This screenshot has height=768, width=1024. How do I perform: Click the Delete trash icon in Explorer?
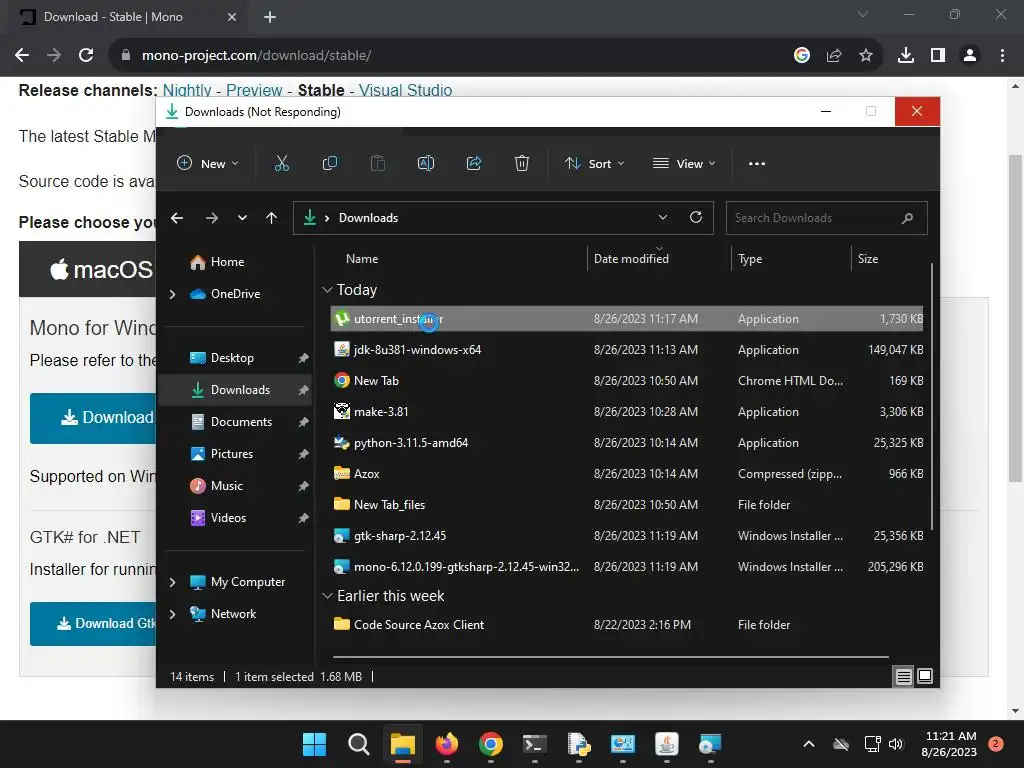pos(521,163)
